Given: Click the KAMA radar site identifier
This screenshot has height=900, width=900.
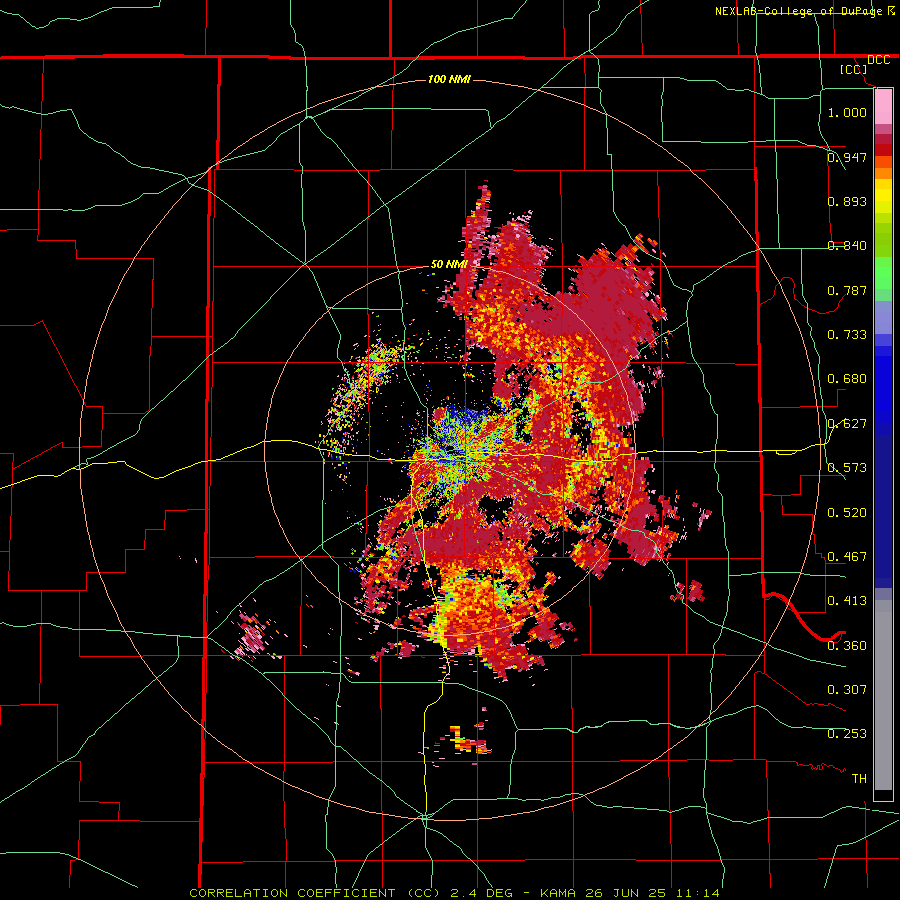Looking at the screenshot, I should pyautogui.click(x=557, y=893).
